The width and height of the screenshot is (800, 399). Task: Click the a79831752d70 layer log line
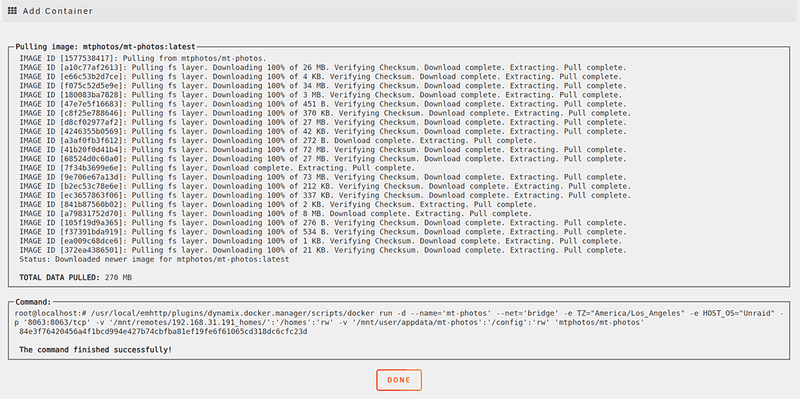coord(276,213)
